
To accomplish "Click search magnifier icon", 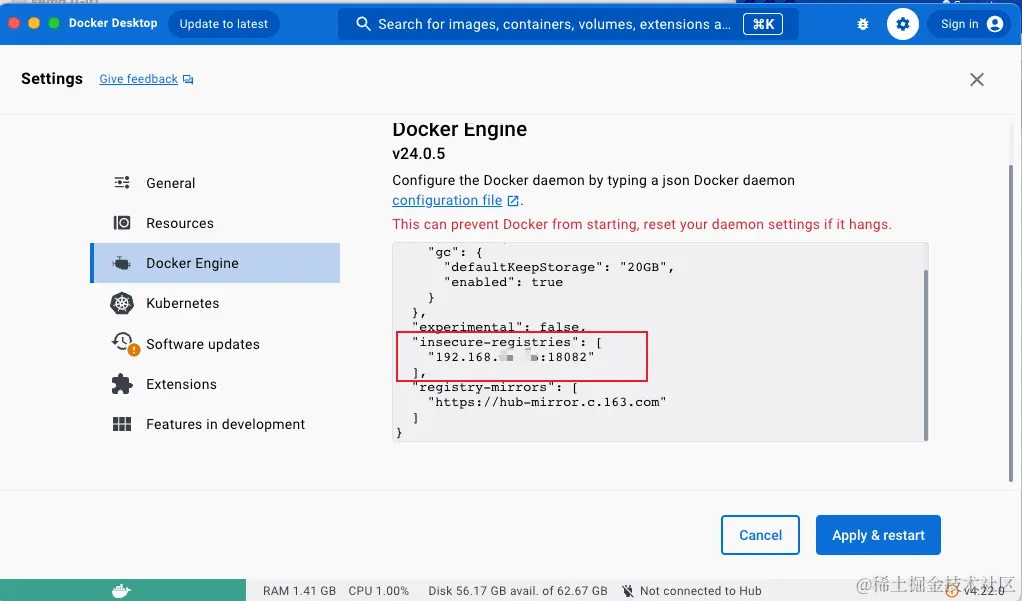I will click(363, 24).
